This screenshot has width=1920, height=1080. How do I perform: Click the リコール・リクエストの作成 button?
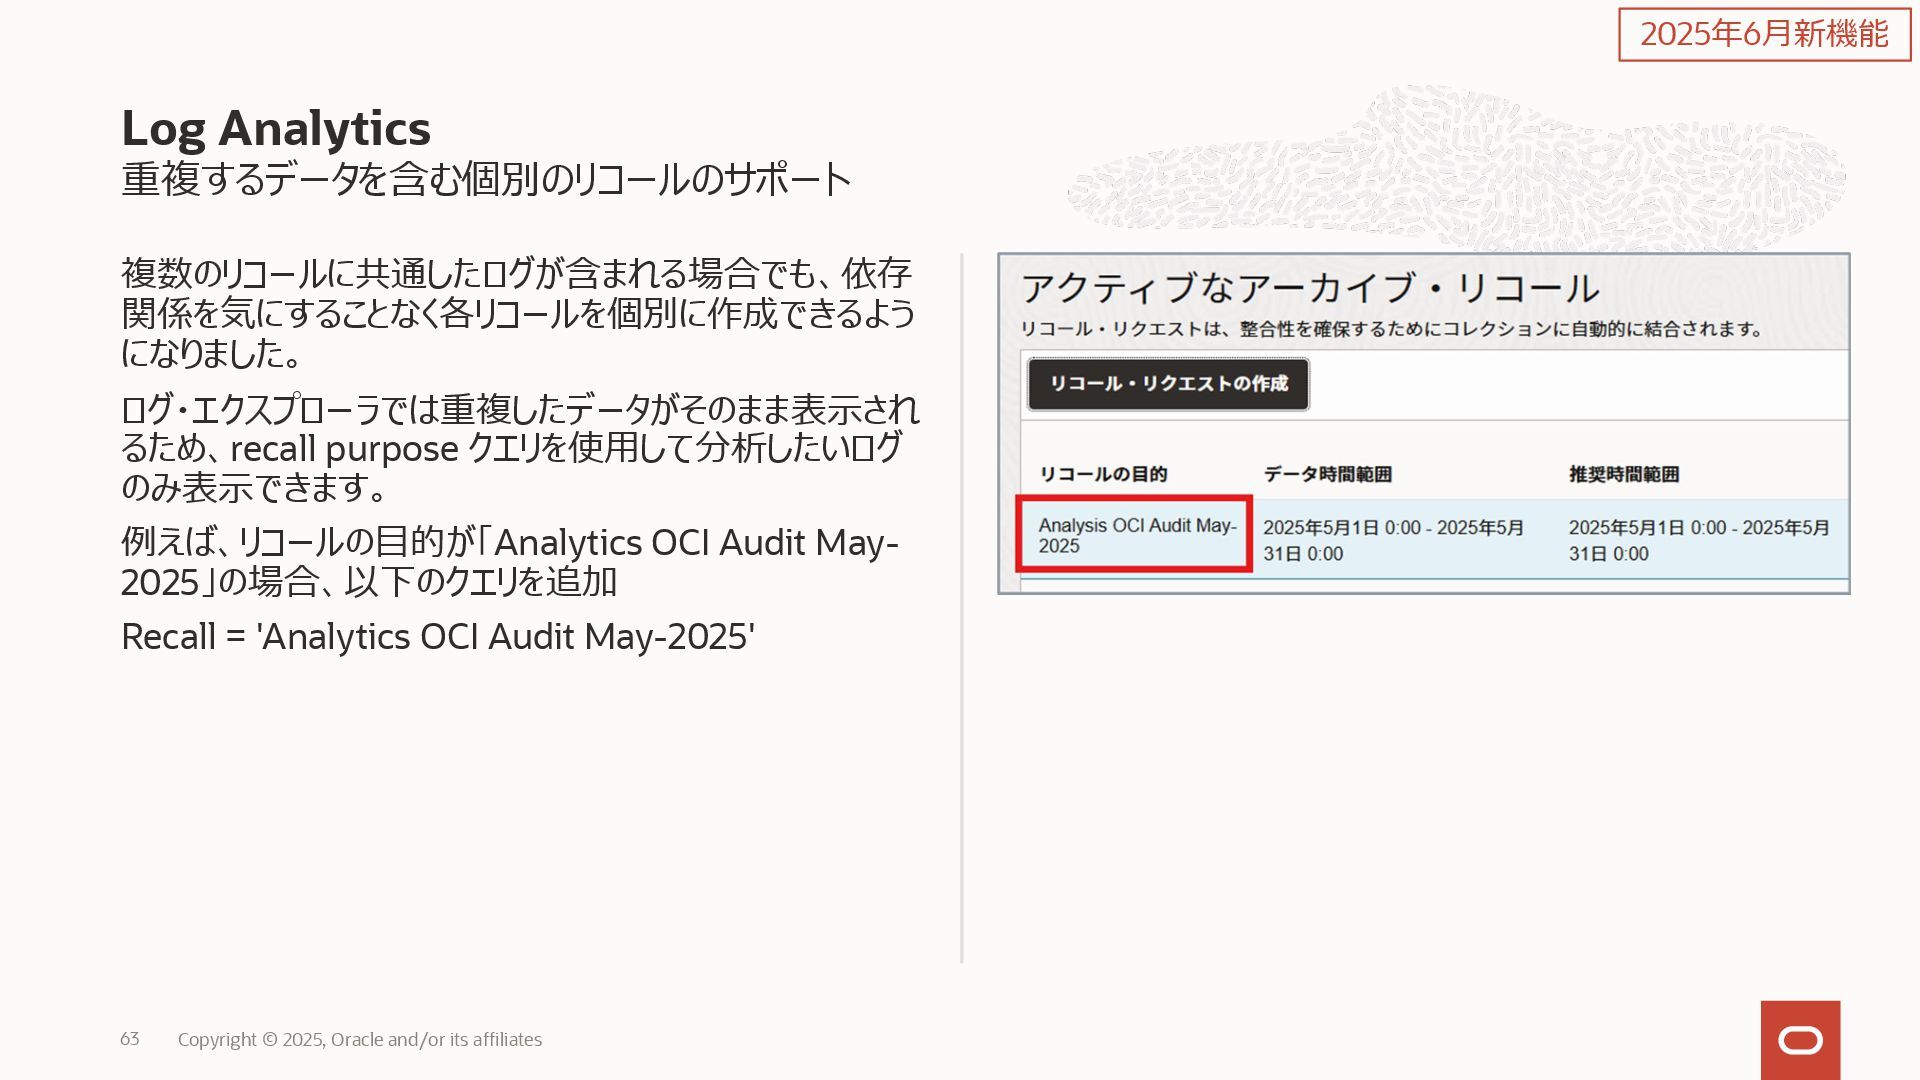pyautogui.click(x=1168, y=384)
